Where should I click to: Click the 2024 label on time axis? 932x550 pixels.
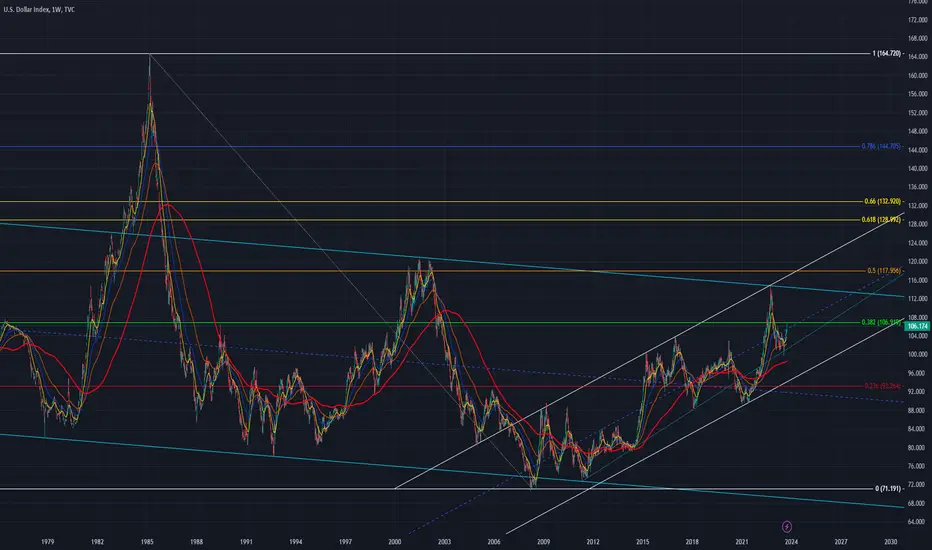point(791,542)
